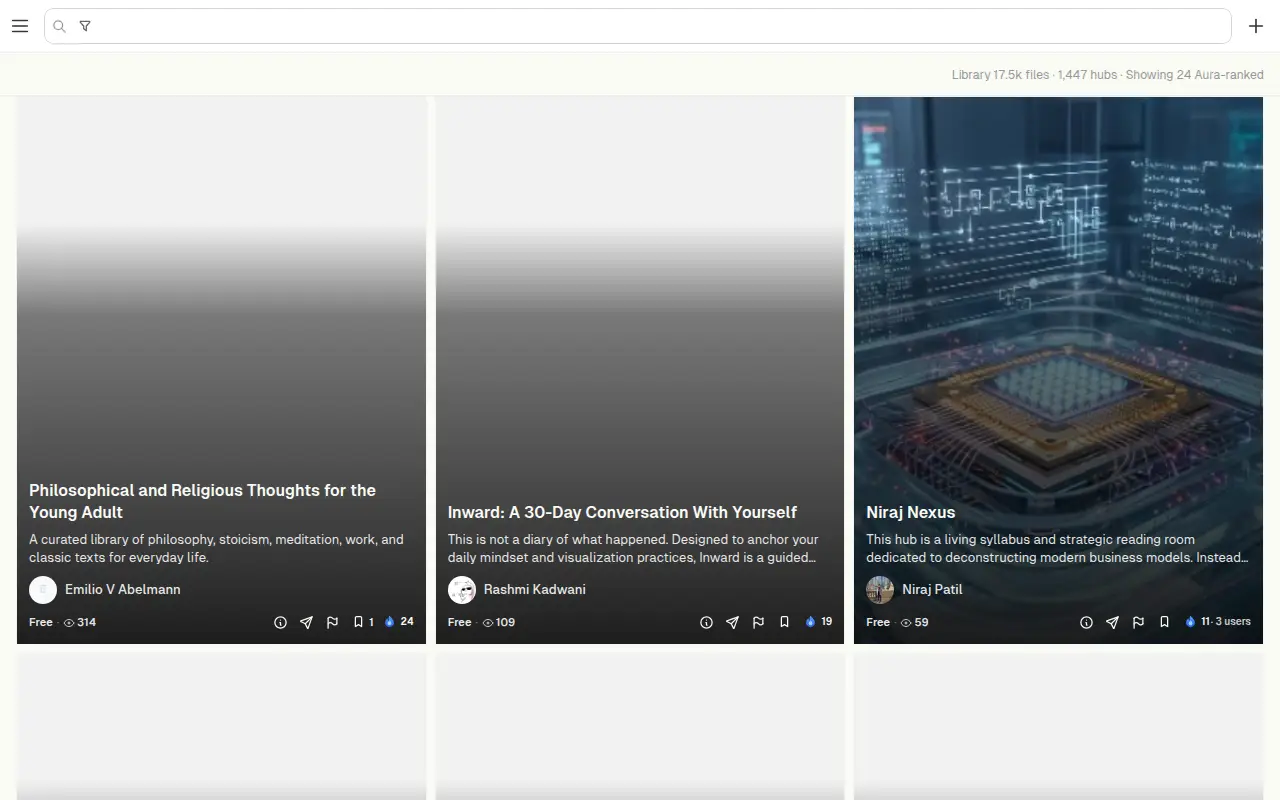Open Emilio V Abelmann's avatar
Image resolution: width=1280 pixels, height=800 pixels.
(43, 590)
